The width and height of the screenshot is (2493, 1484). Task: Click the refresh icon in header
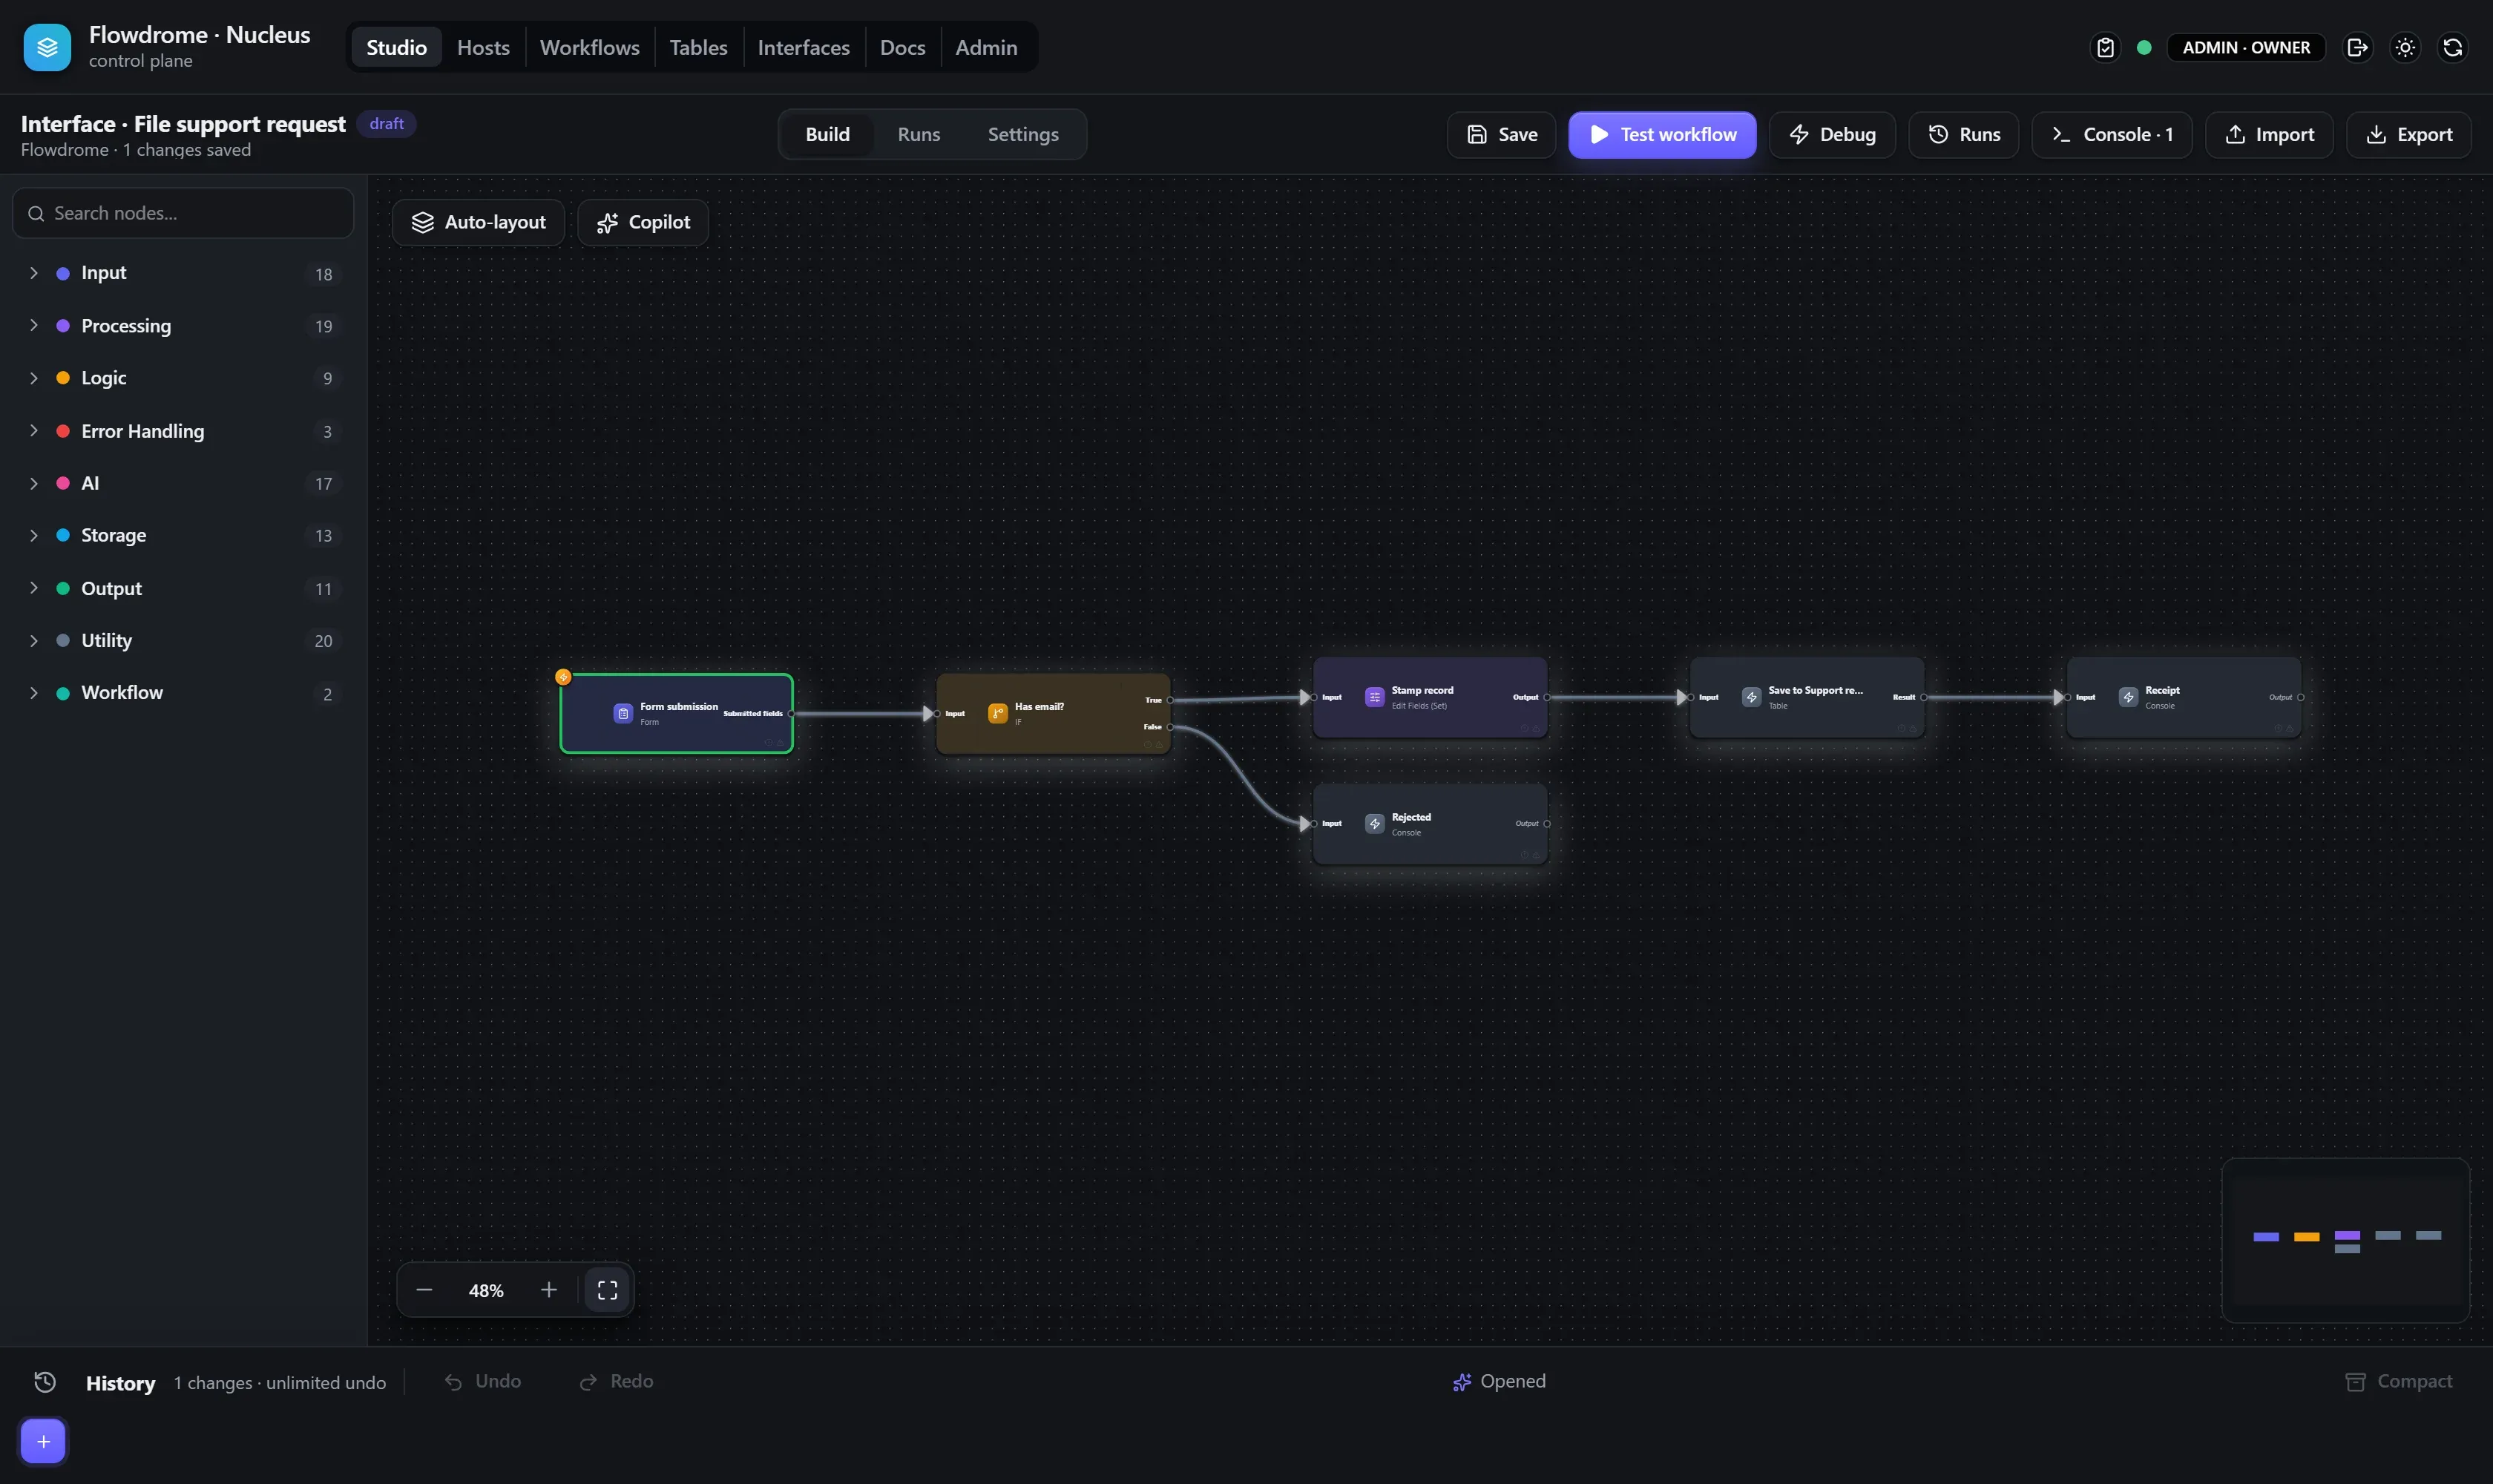2453,47
